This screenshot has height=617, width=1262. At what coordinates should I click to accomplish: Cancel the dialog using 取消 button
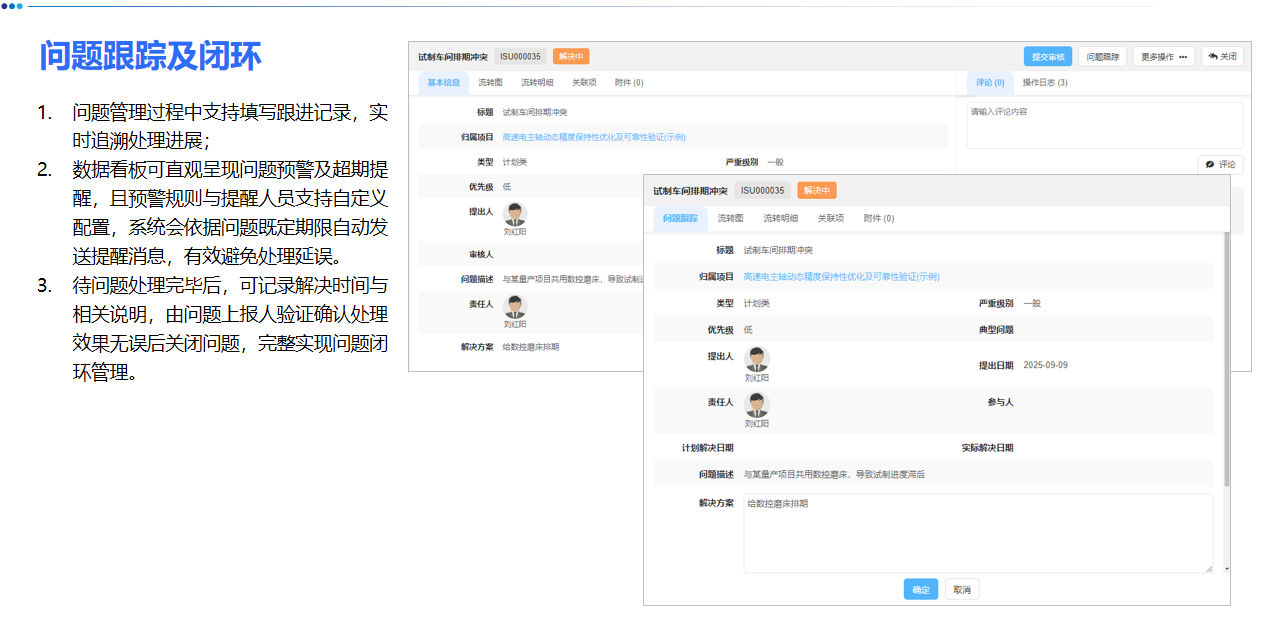(x=961, y=589)
